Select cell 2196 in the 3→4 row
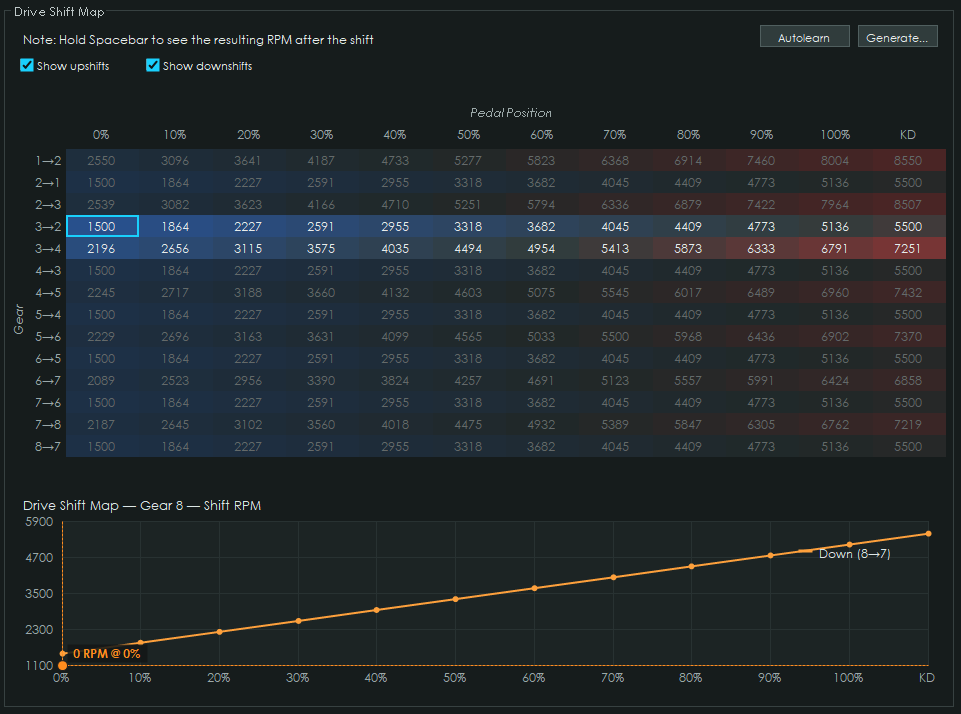The width and height of the screenshot is (961, 714). click(x=101, y=249)
